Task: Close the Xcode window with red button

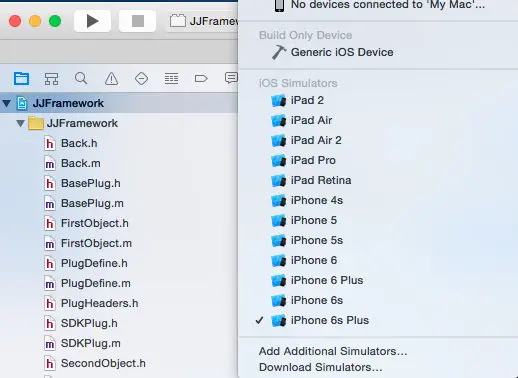Action: 15,21
